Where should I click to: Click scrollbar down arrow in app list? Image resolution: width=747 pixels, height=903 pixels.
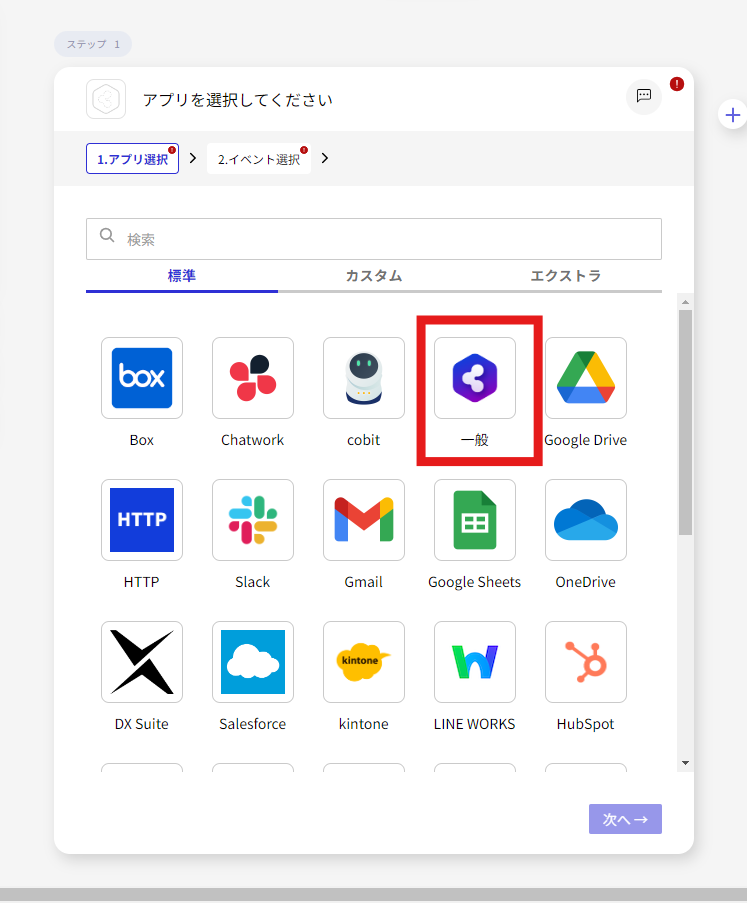click(685, 763)
